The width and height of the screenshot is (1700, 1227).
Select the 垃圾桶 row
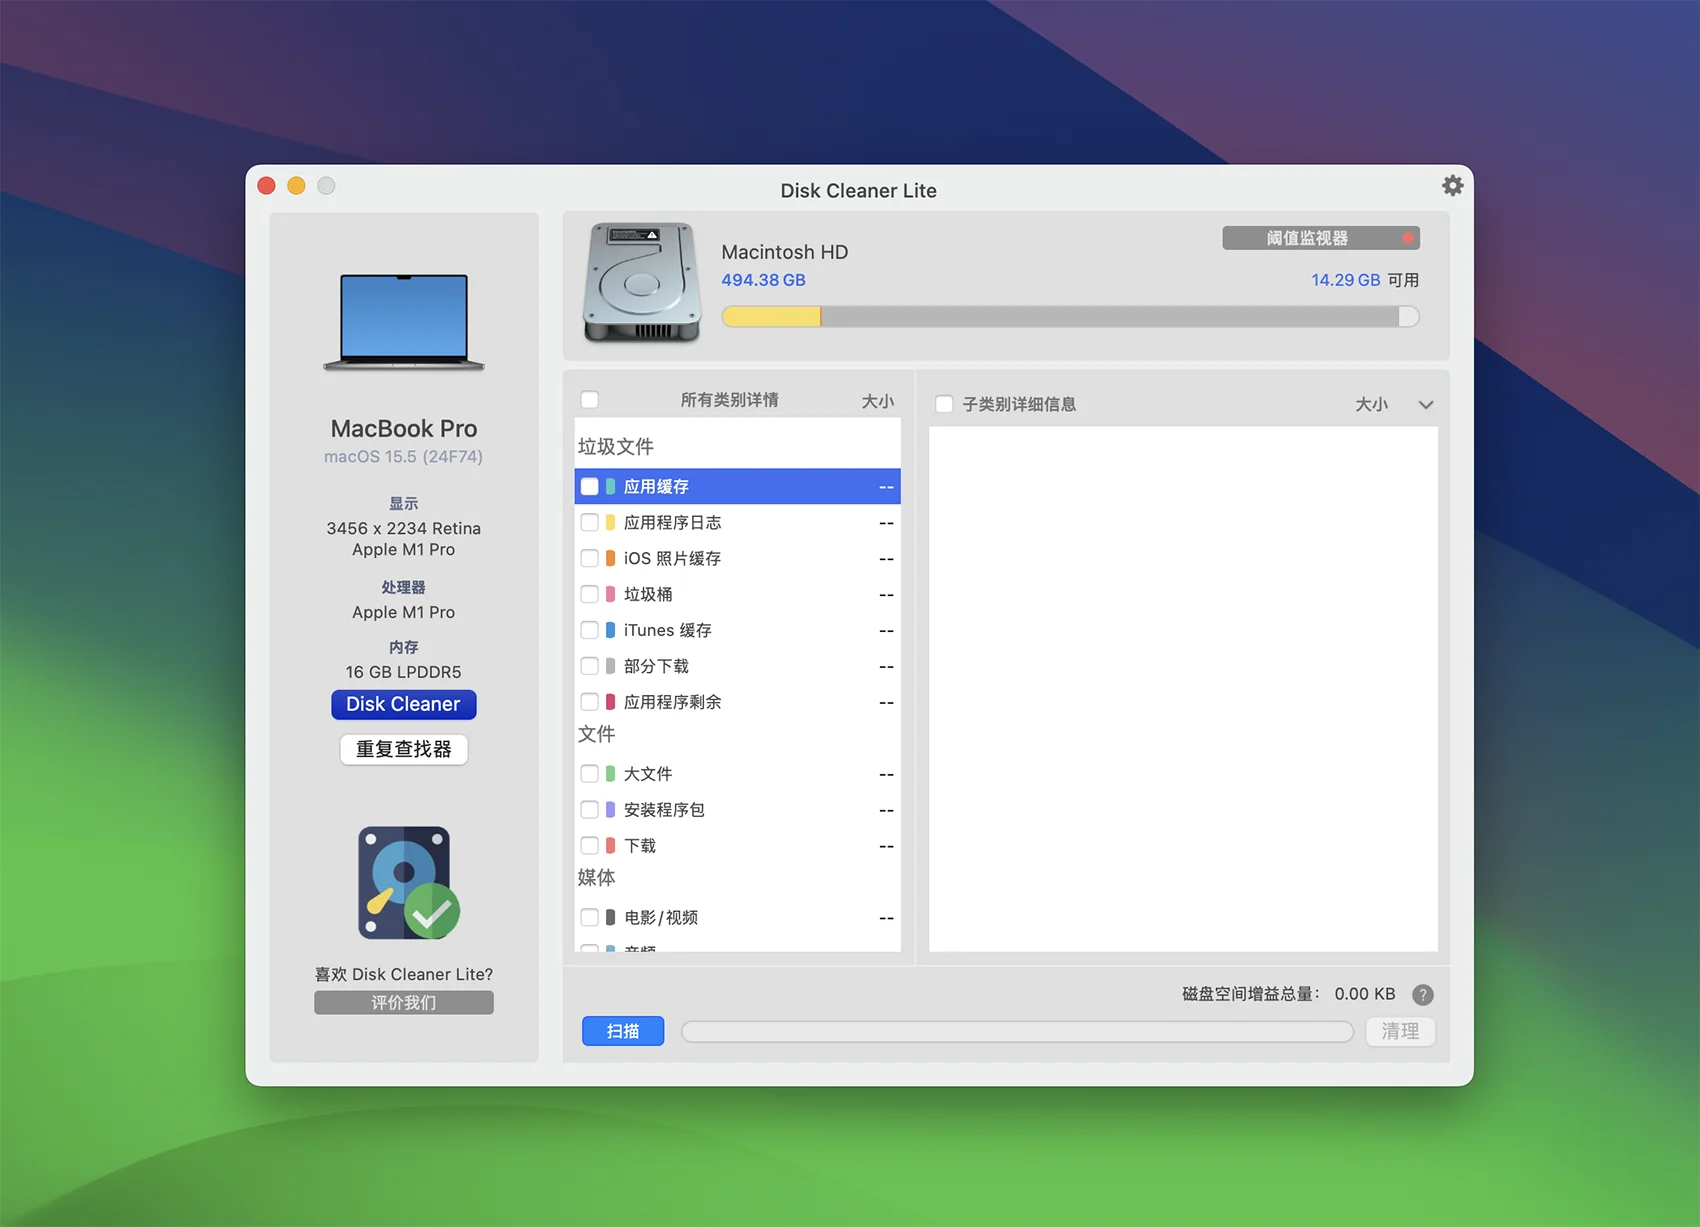738,594
